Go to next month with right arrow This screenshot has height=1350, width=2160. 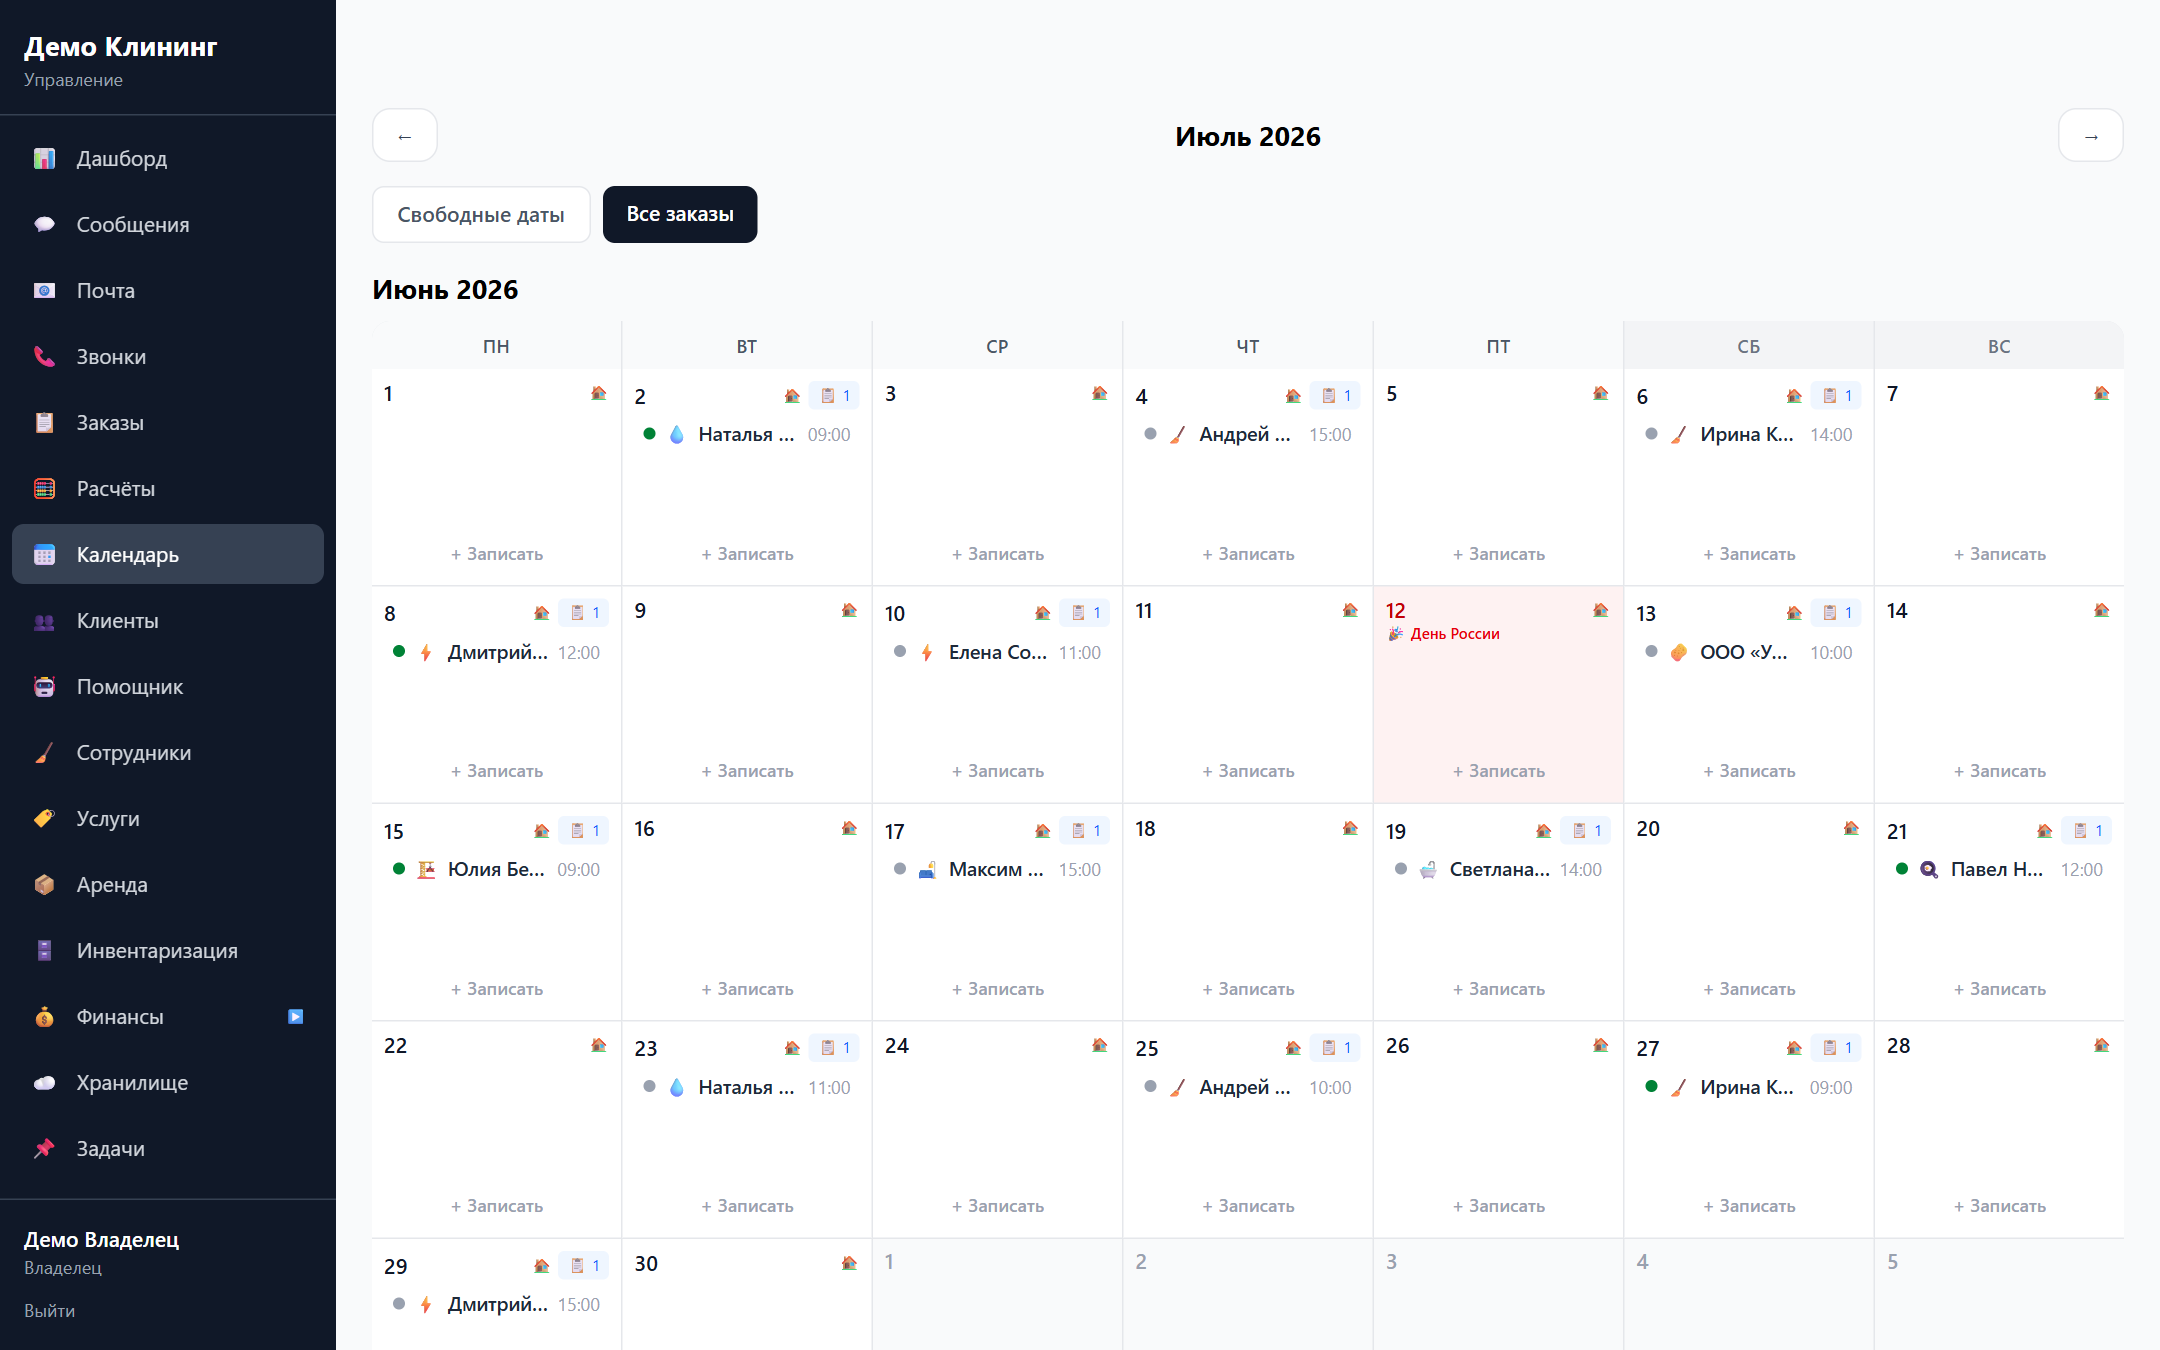[x=2091, y=136]
